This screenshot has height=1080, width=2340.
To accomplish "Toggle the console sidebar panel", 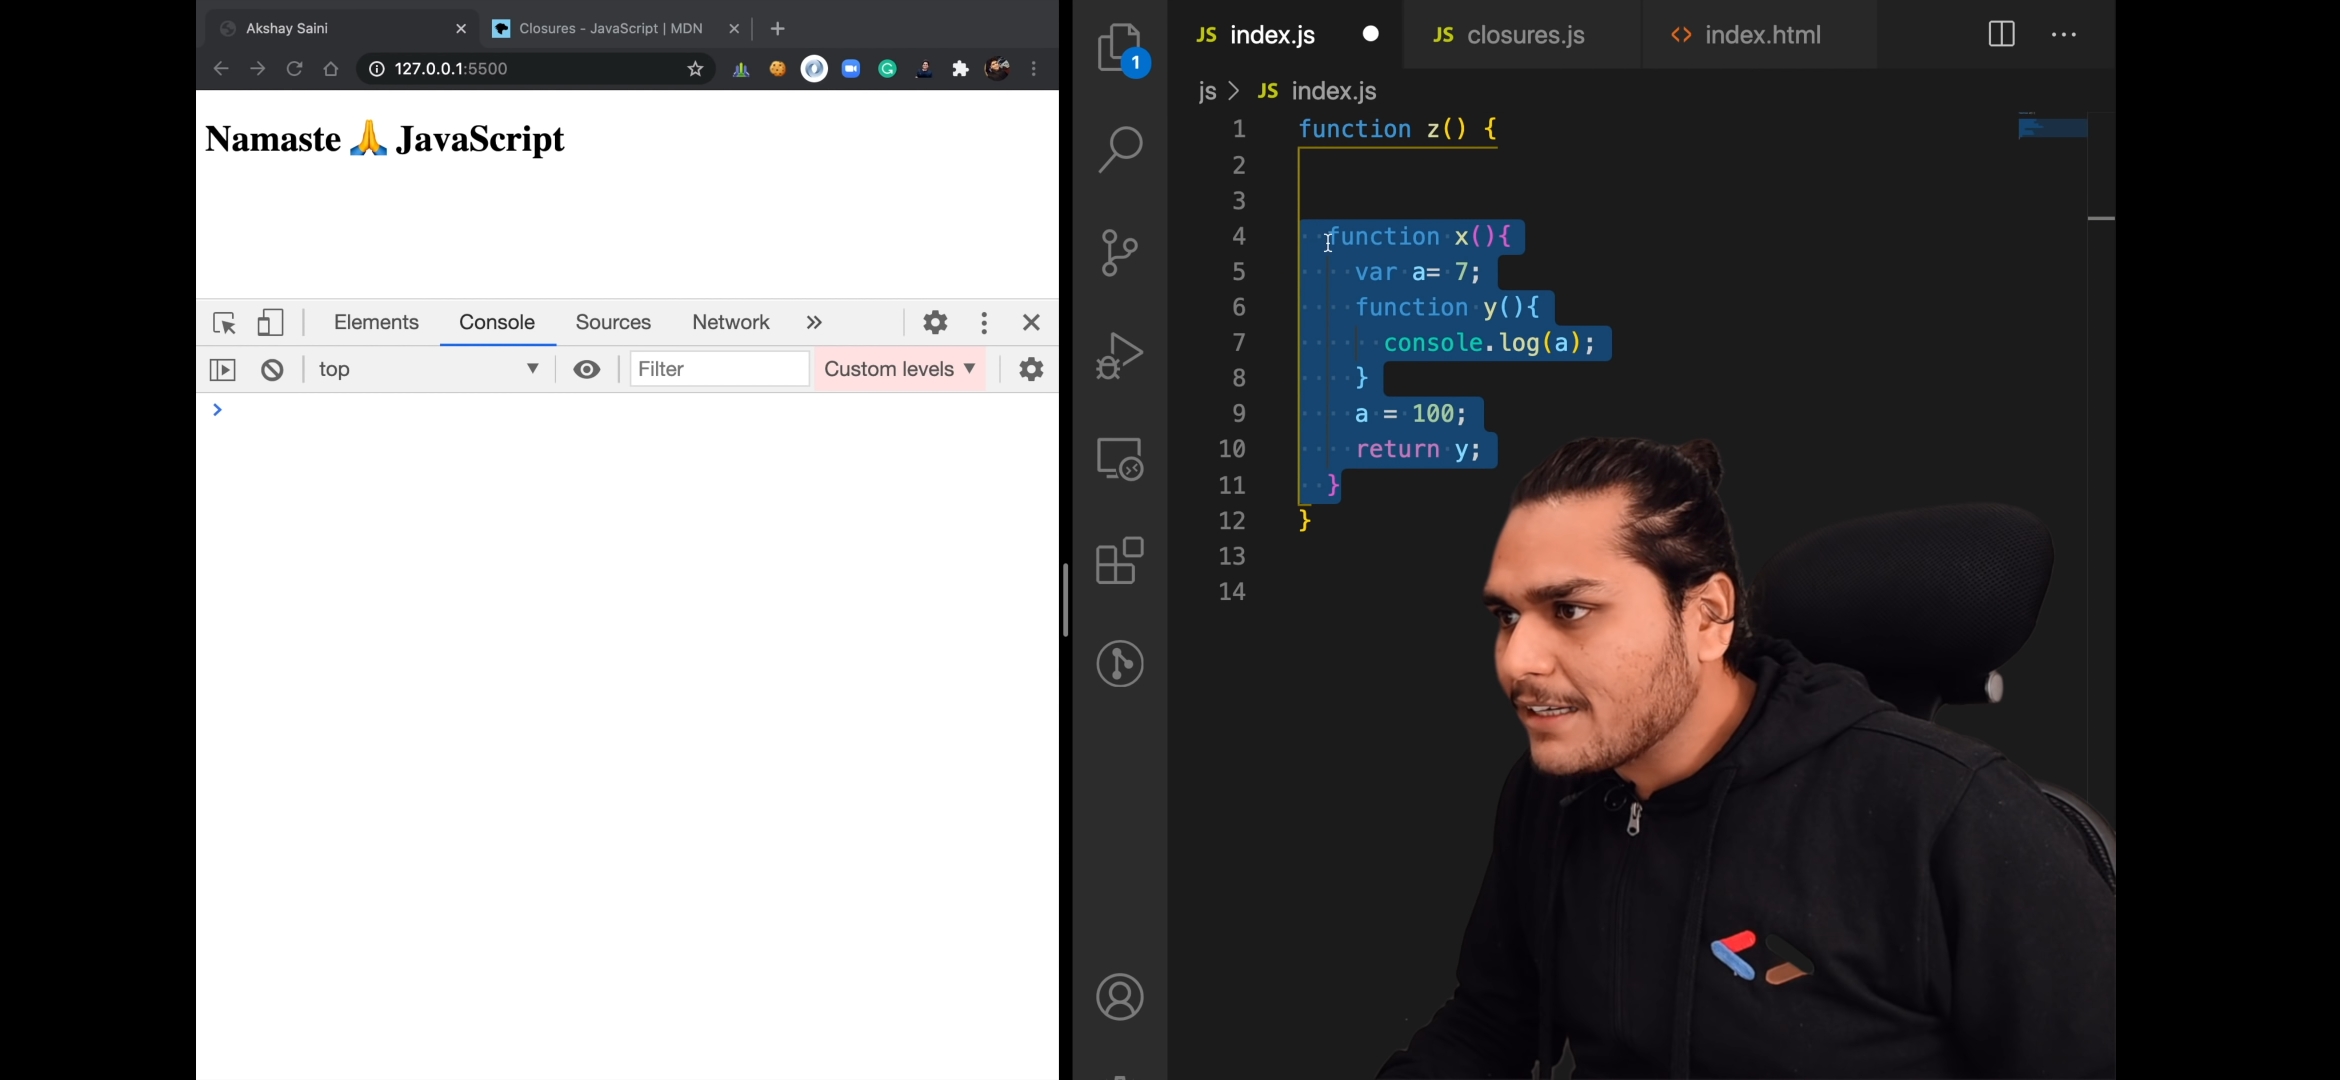I will (222, 370).
